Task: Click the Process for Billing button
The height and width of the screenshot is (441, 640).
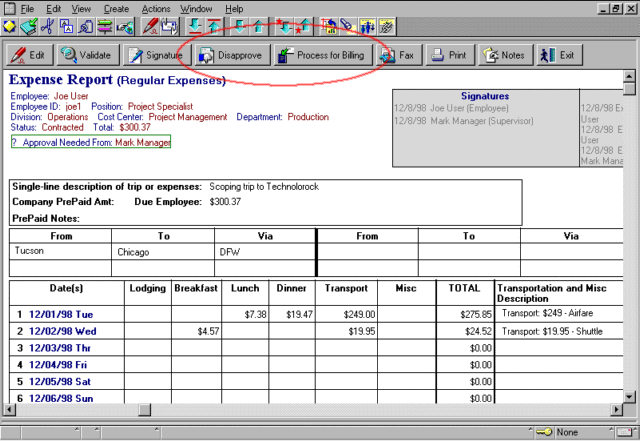Action: pos(323,55)
